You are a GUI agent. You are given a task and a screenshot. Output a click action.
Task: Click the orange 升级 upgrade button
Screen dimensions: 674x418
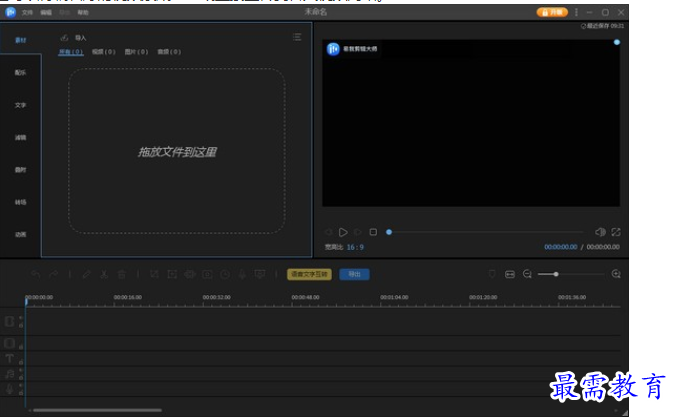(552, 12)
